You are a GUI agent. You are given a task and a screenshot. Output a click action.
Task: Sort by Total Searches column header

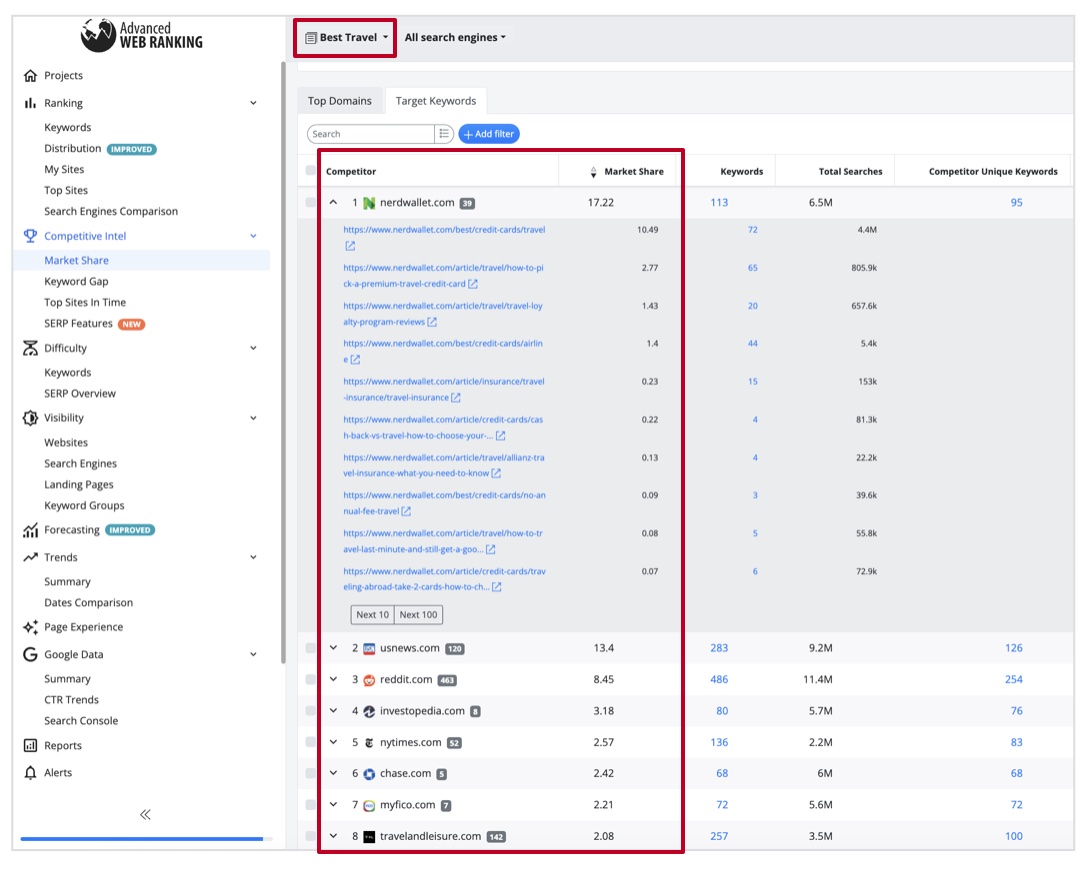click(850, 172)
